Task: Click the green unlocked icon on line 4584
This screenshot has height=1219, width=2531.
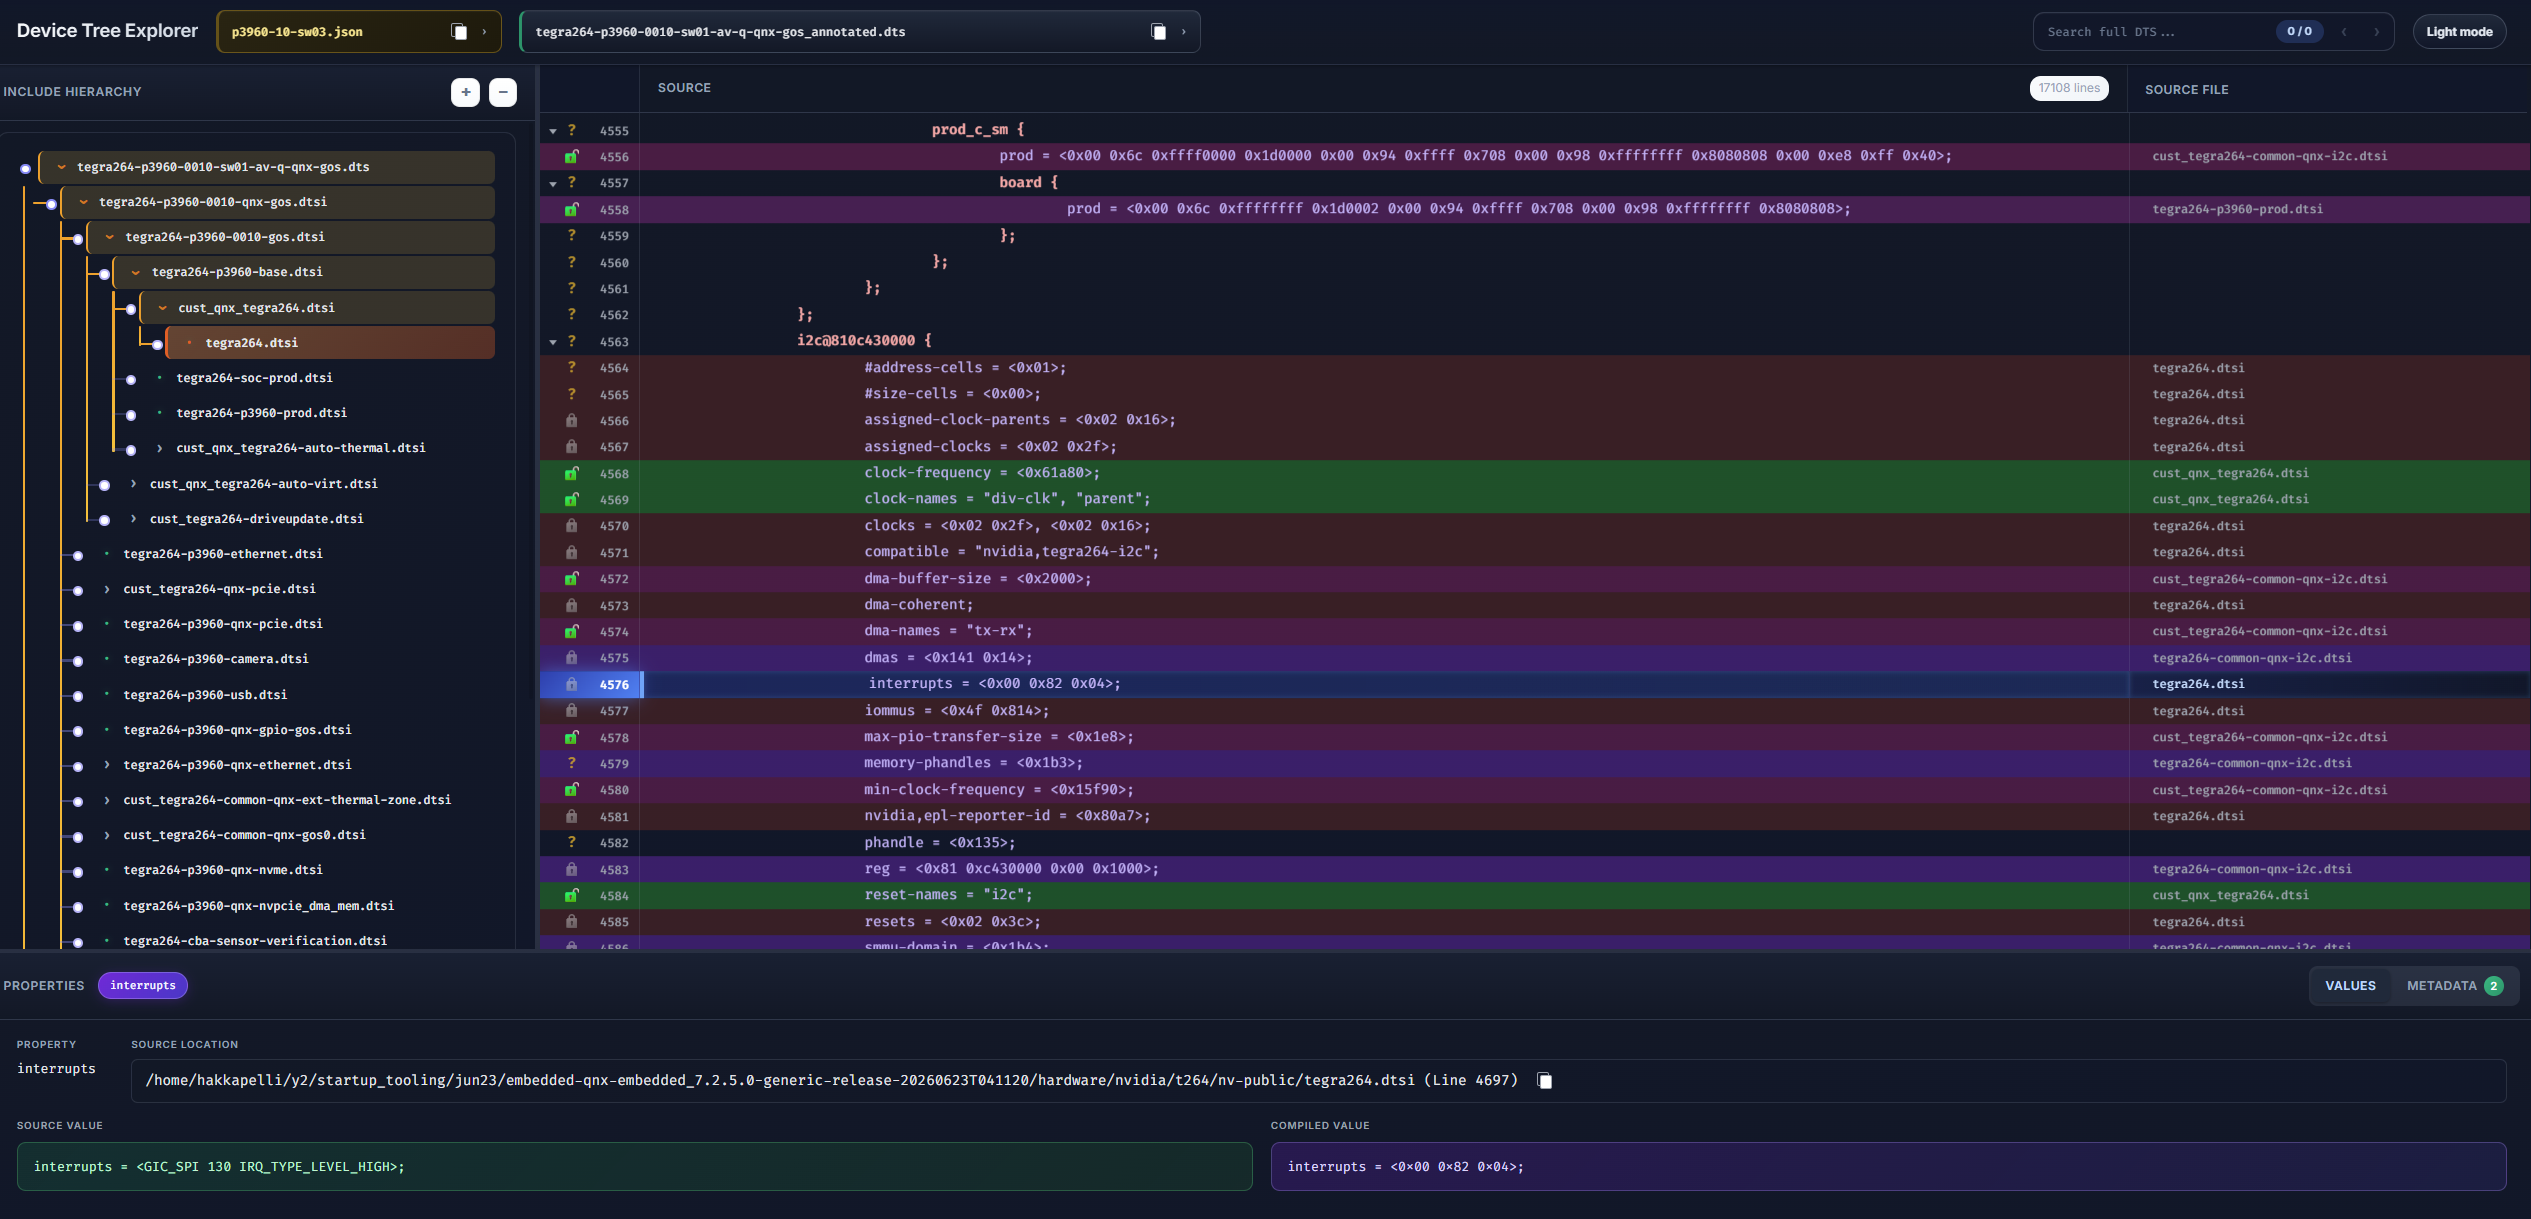Action: [571, 896]
